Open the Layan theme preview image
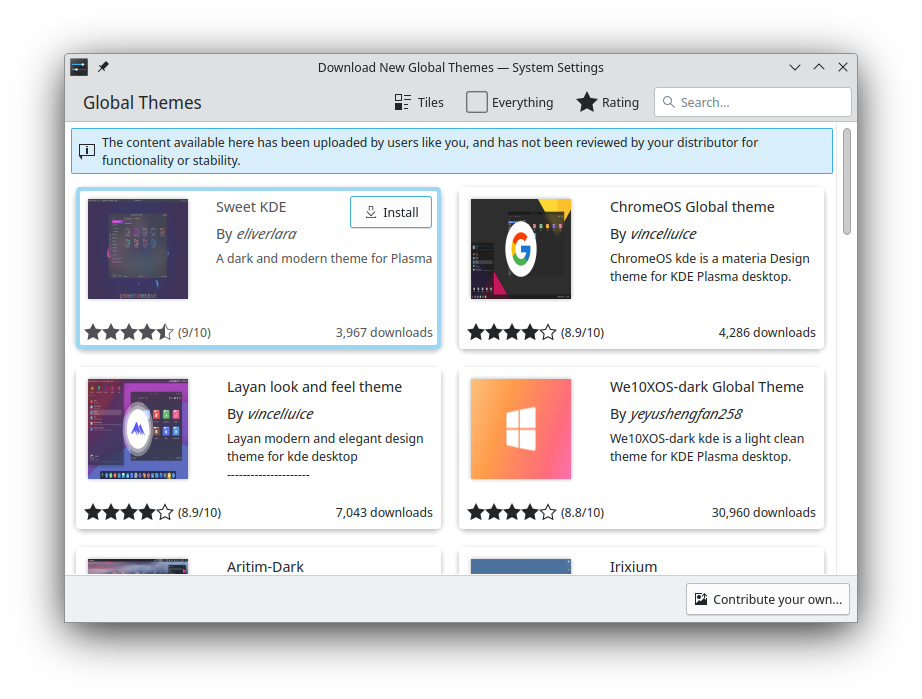The height and width of the screenshot is (699, 922). 137,428
